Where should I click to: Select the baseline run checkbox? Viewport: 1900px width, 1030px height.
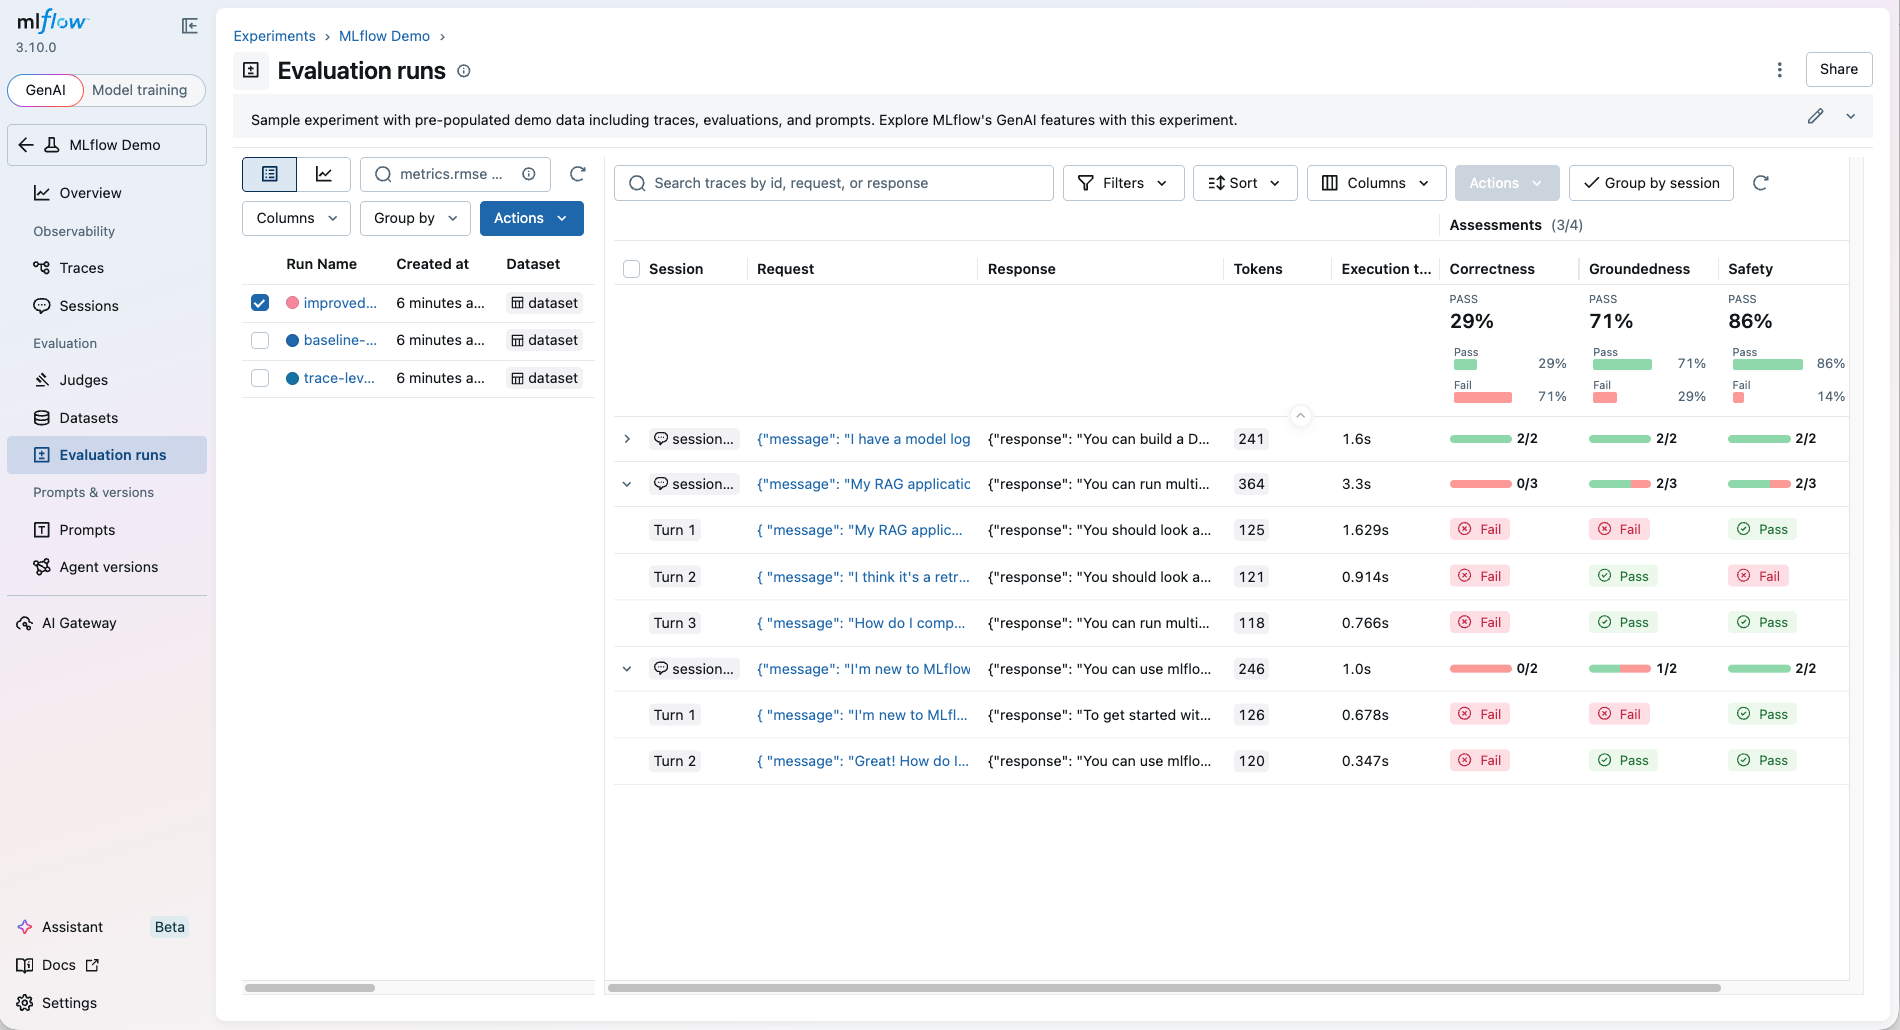[260, 340]
